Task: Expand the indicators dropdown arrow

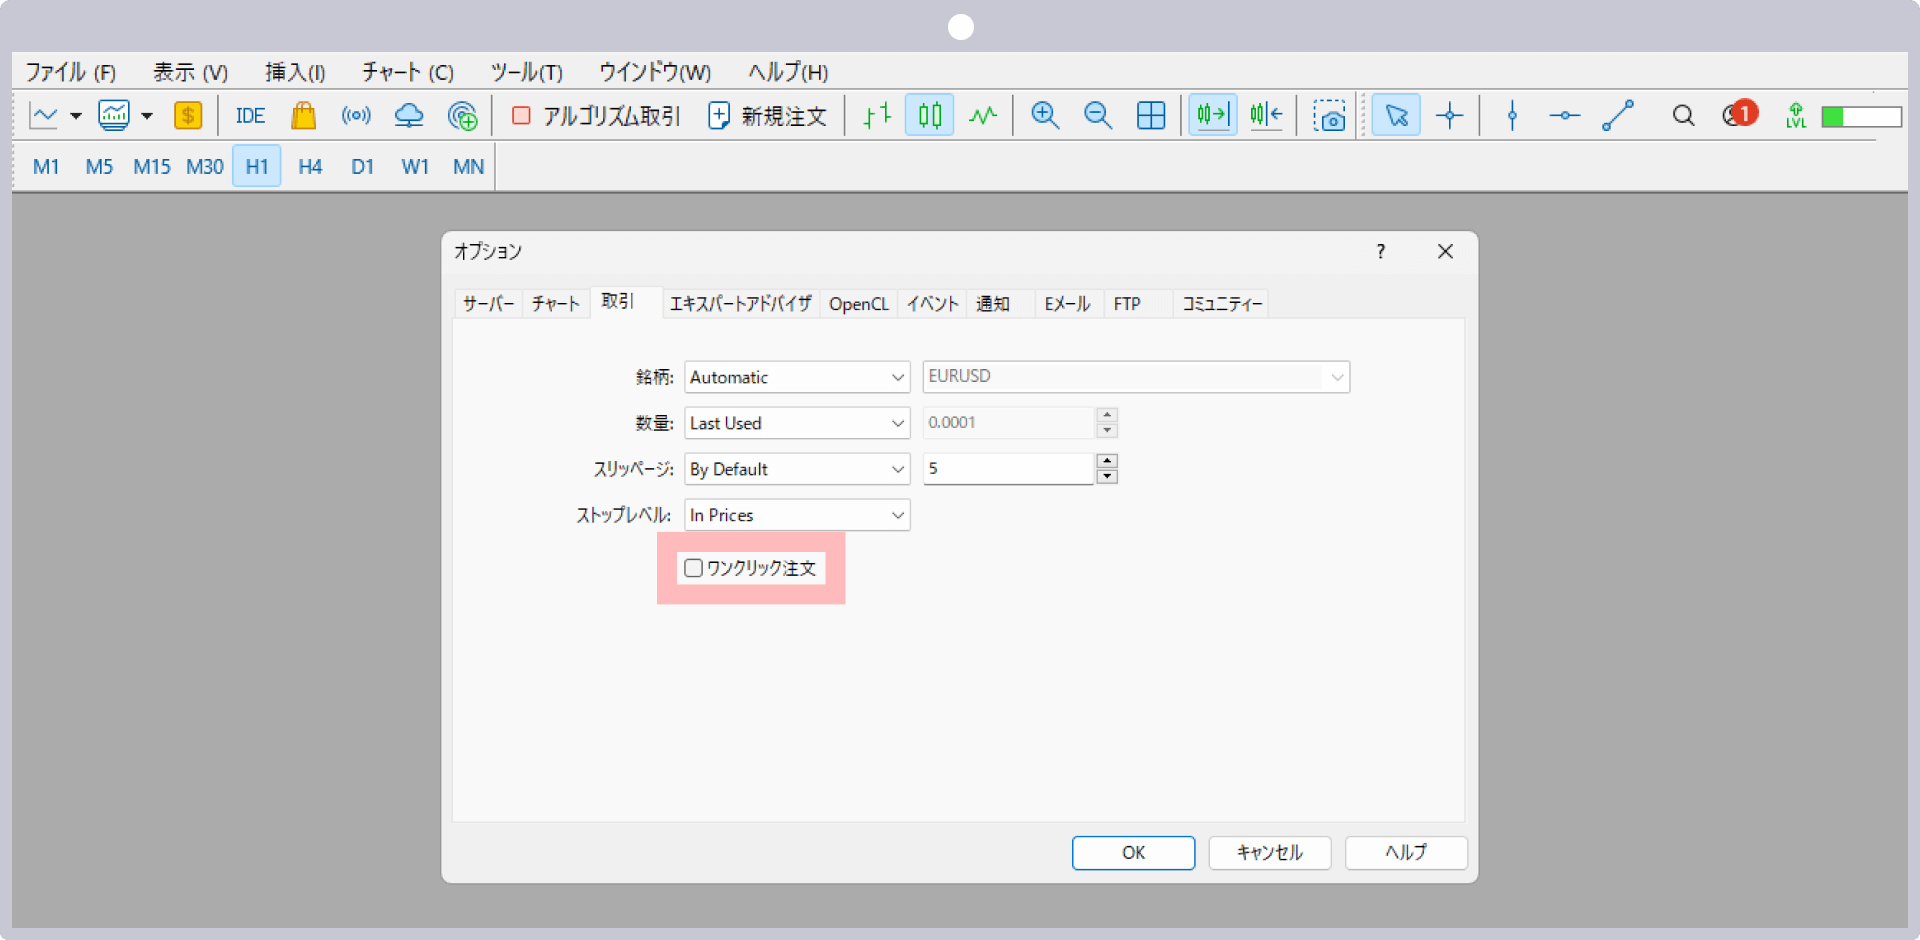Action: [147, 116]
